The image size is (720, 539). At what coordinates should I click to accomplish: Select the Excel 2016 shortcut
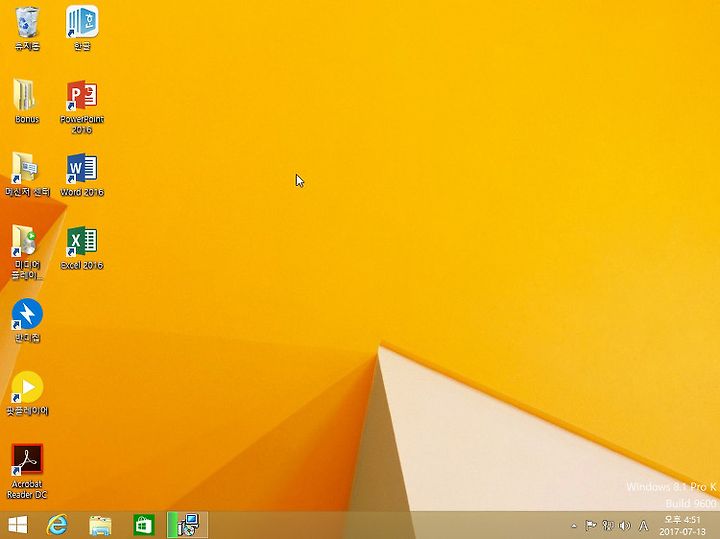(82, 247)
